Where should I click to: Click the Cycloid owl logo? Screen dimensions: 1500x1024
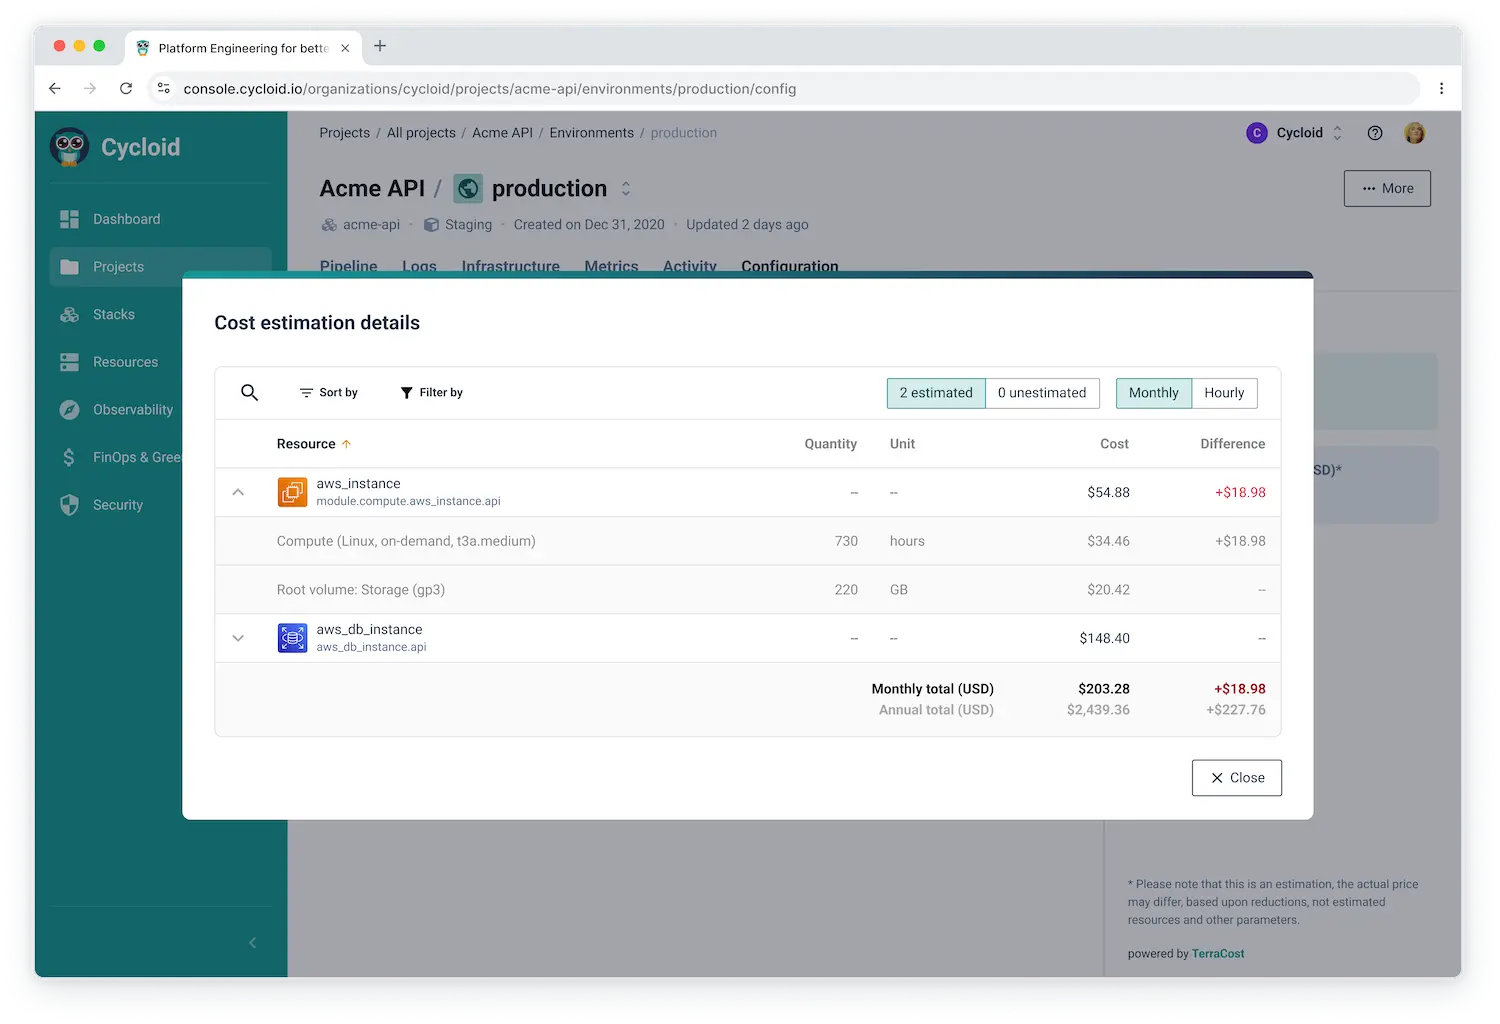point(70,147)
